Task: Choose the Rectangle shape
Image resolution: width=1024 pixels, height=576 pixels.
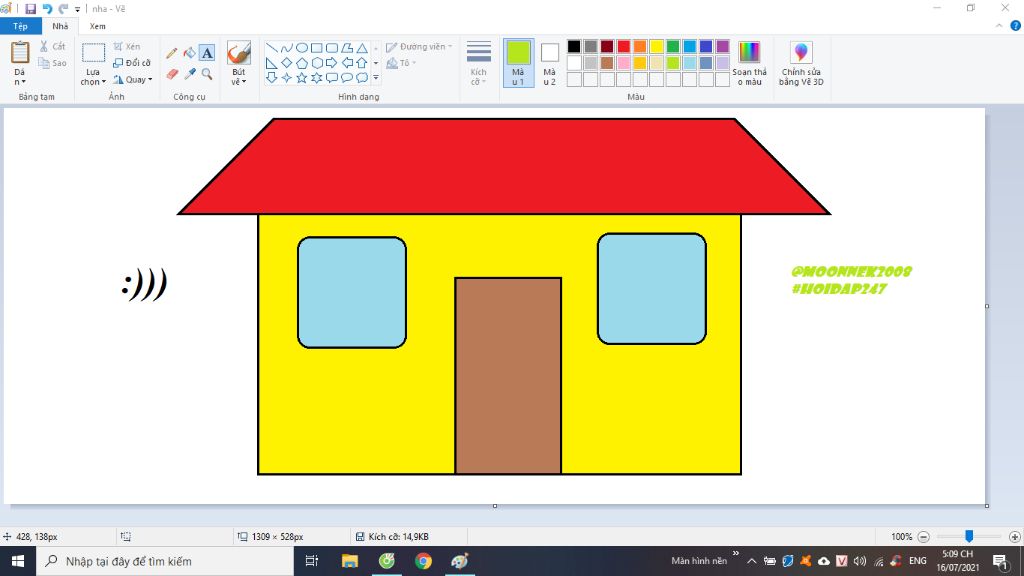Action: coord(317,48)
